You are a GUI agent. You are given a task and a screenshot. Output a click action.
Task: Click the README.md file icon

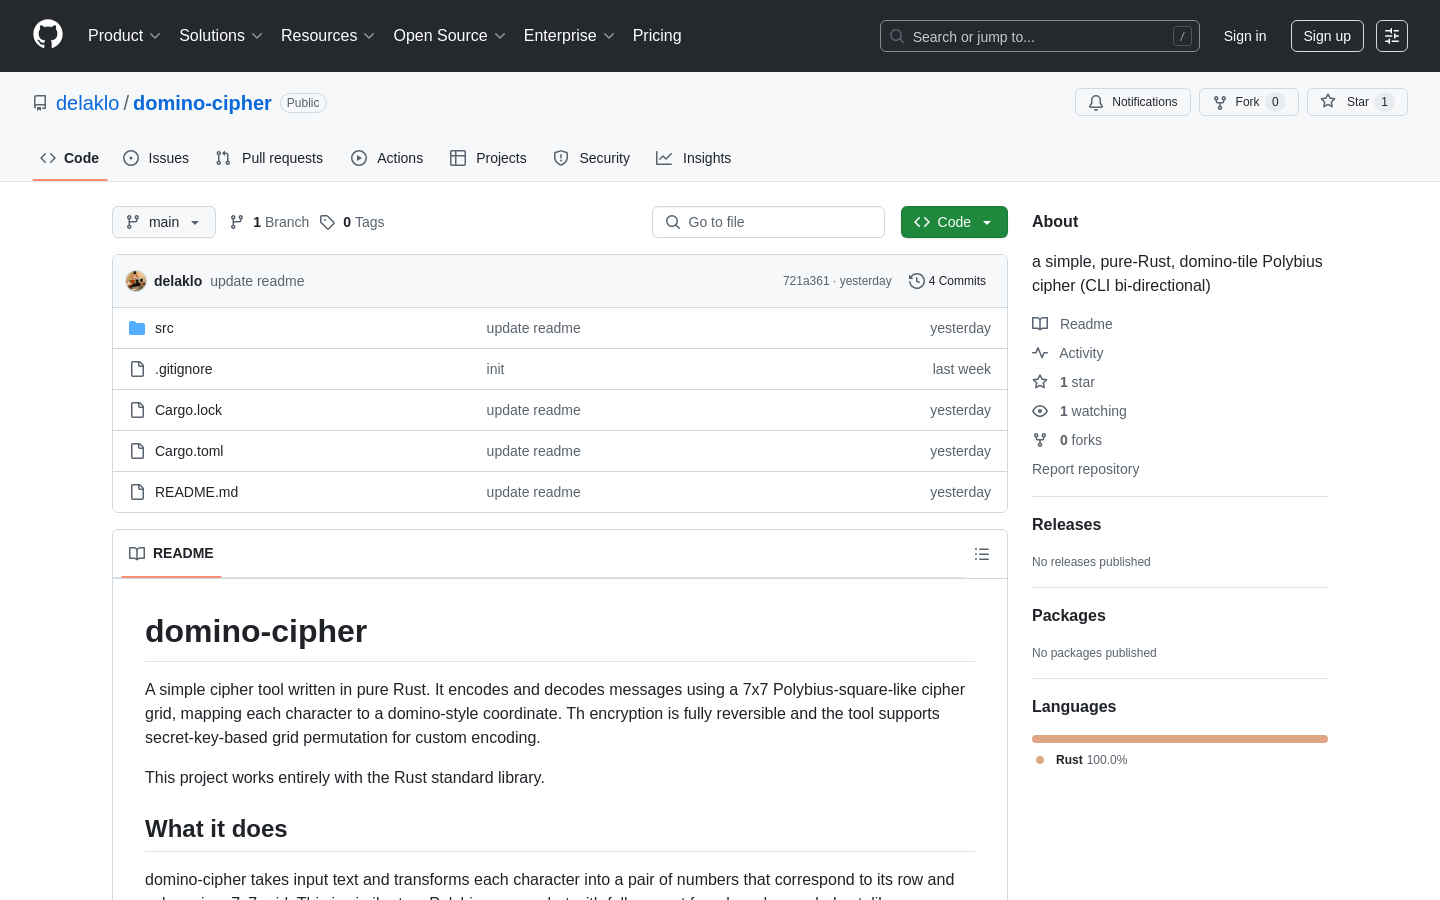click(x=137, y=492)
